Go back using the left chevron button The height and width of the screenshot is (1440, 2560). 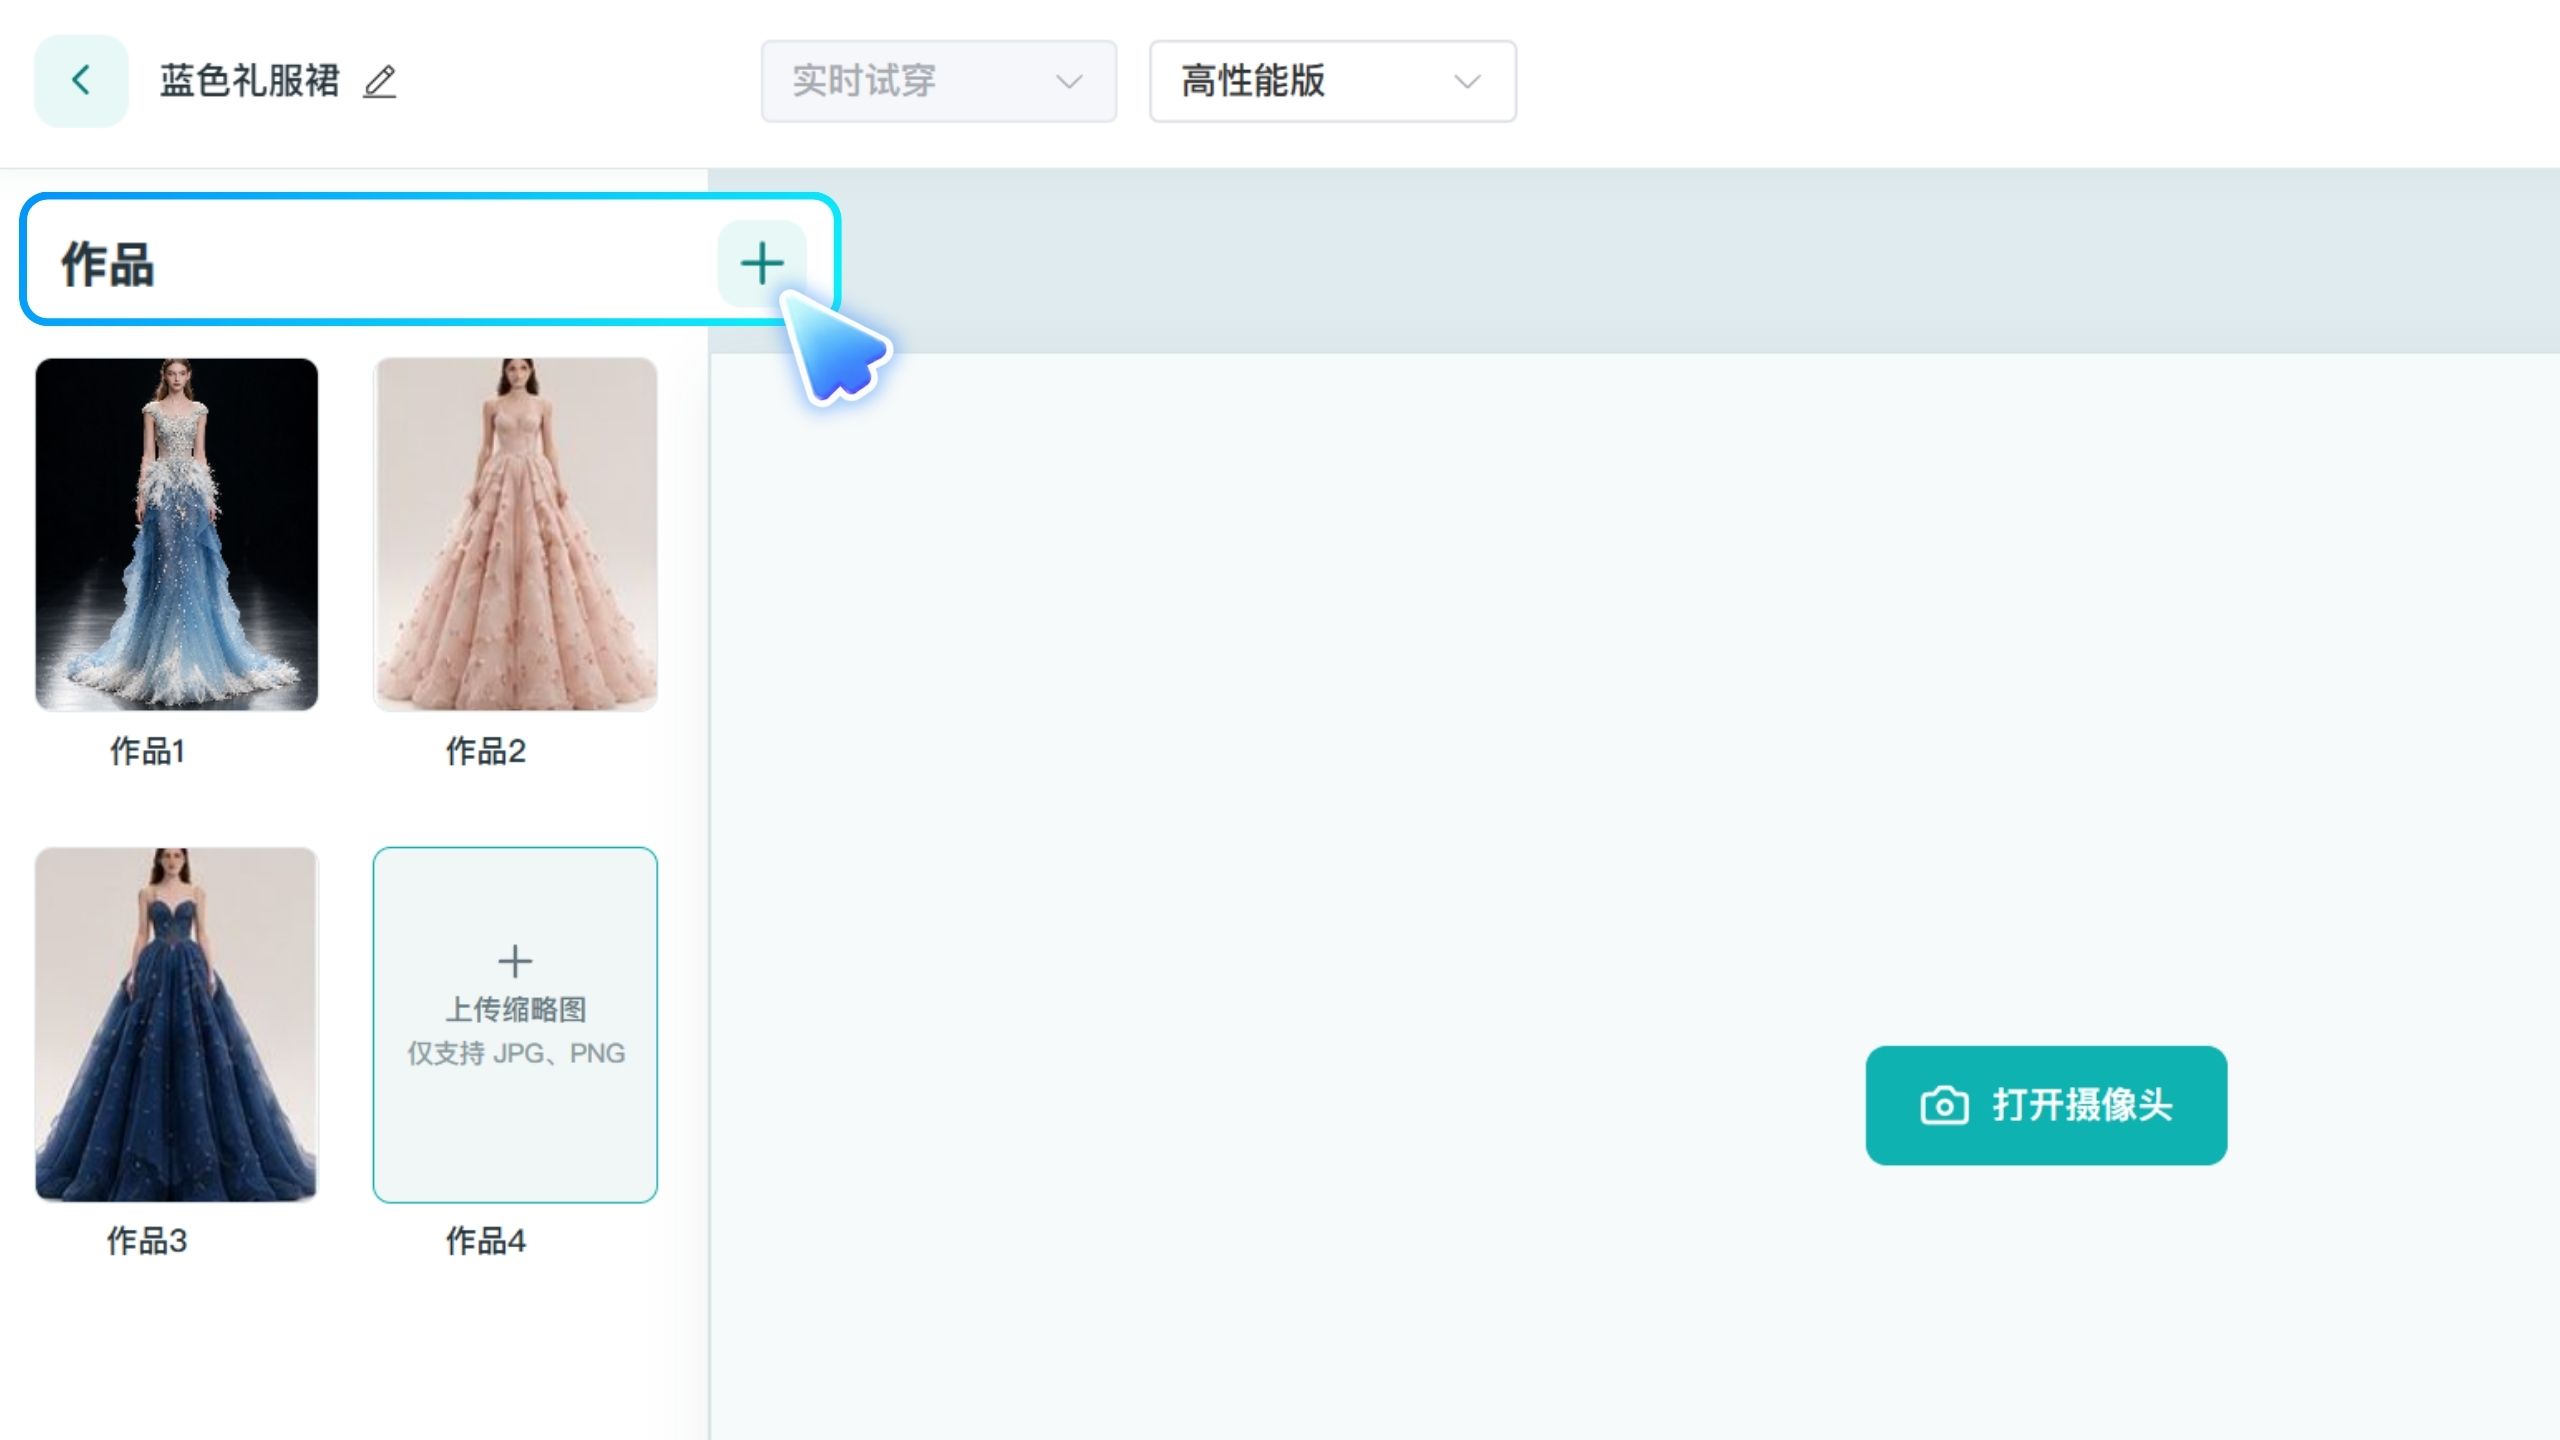tap(81, 81)
